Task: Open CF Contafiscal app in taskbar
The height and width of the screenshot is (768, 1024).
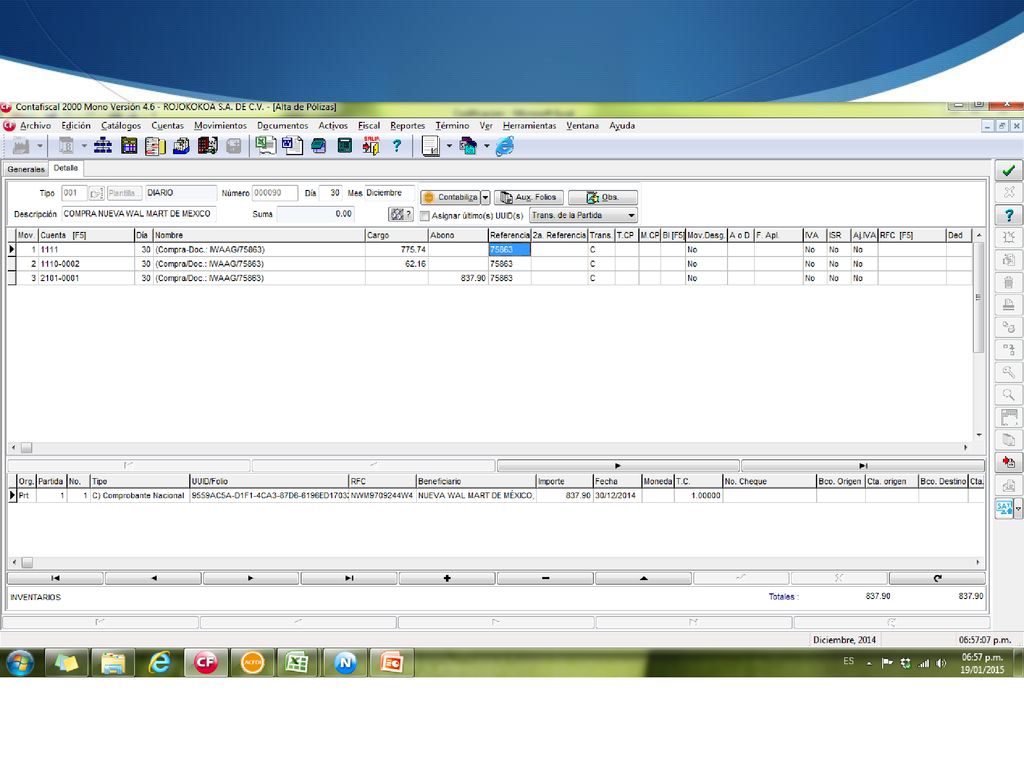Action: click(x=205, y=662)
